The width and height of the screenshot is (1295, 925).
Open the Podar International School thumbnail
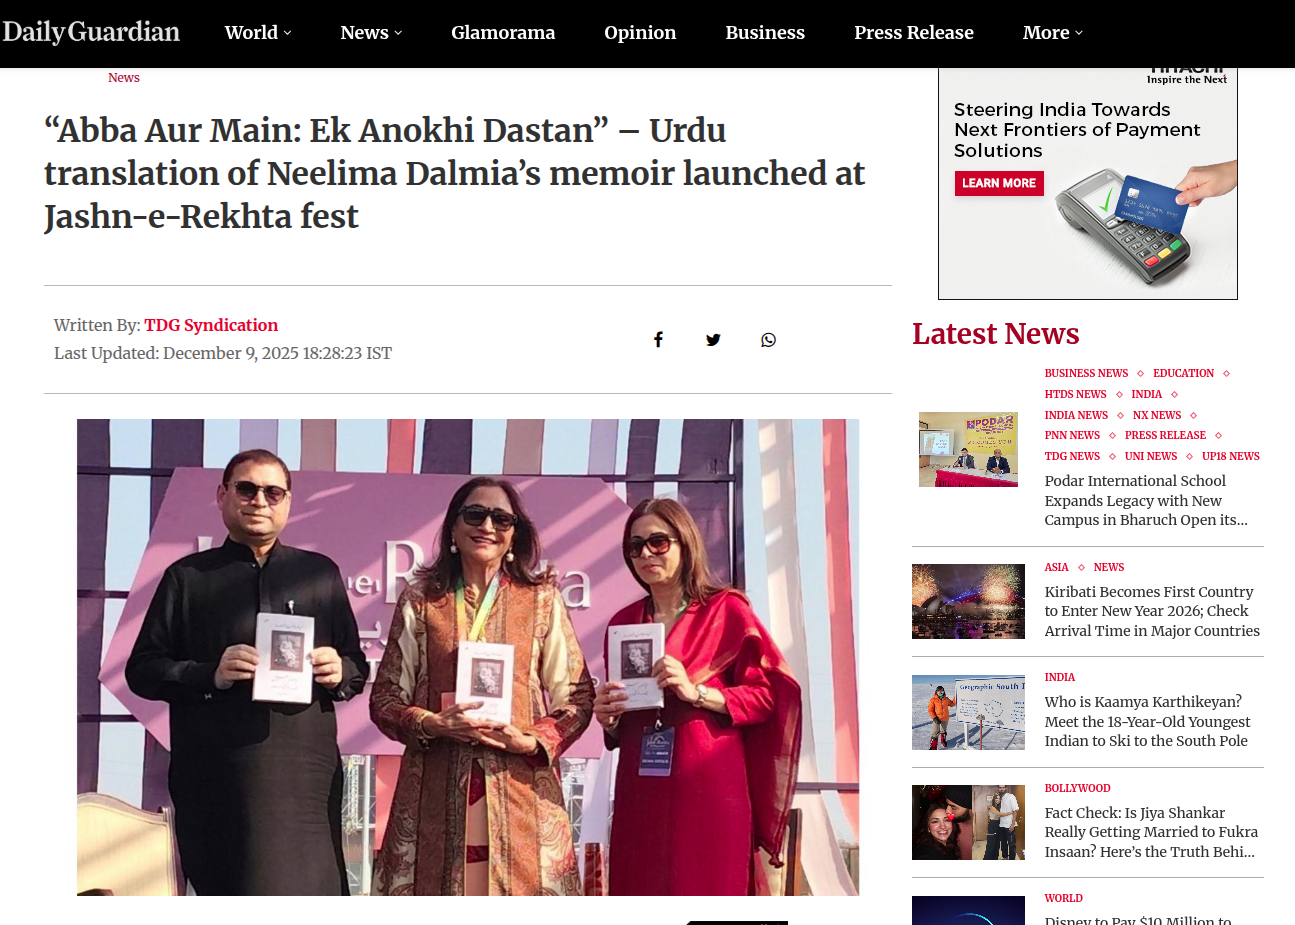(x=968, y=450)
